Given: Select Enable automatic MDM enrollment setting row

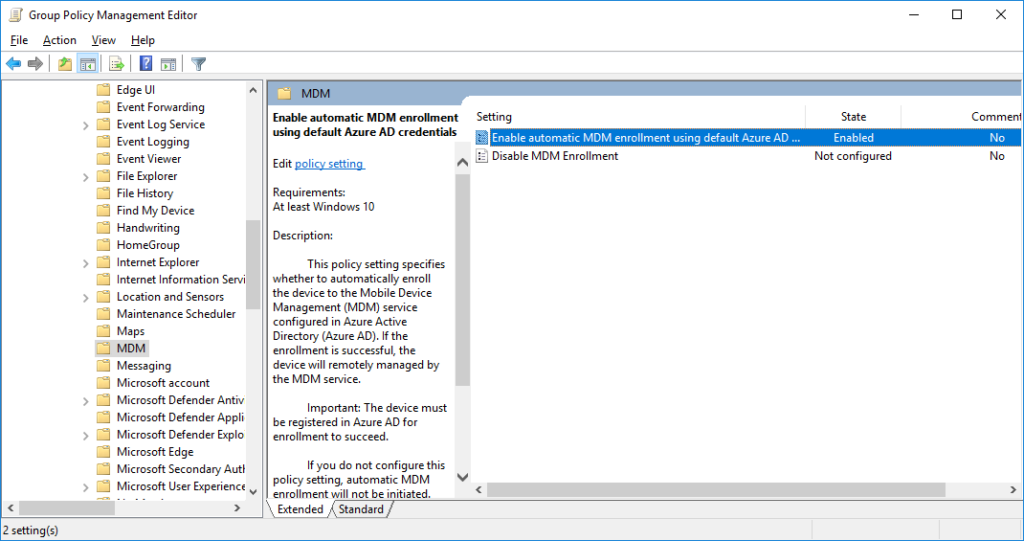Looking at the screenshot, I should [746, 137].
